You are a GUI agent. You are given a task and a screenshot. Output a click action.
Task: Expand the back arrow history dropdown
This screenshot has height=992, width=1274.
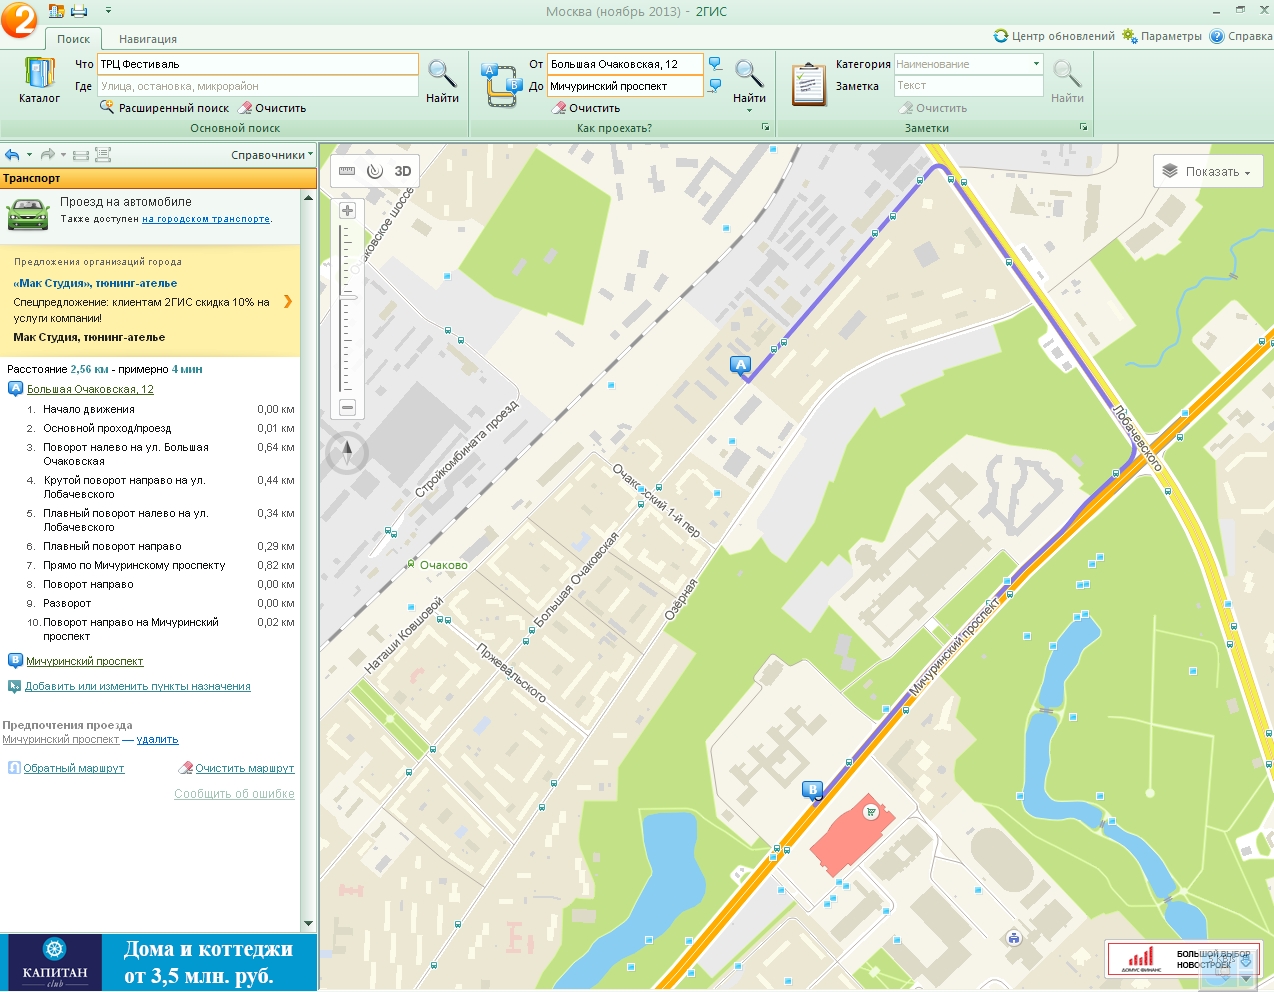(x=29, y=155)
